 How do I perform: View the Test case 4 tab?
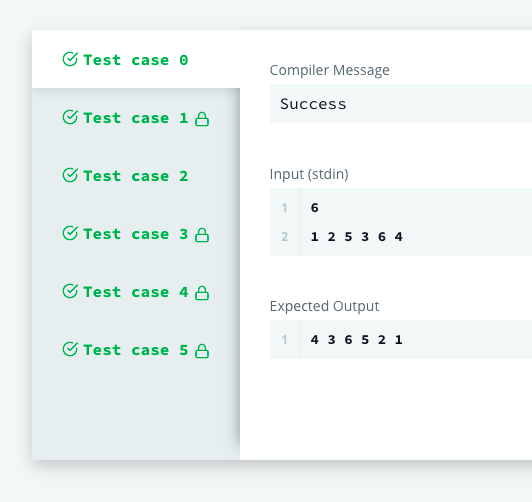click(x=136, y=292)
